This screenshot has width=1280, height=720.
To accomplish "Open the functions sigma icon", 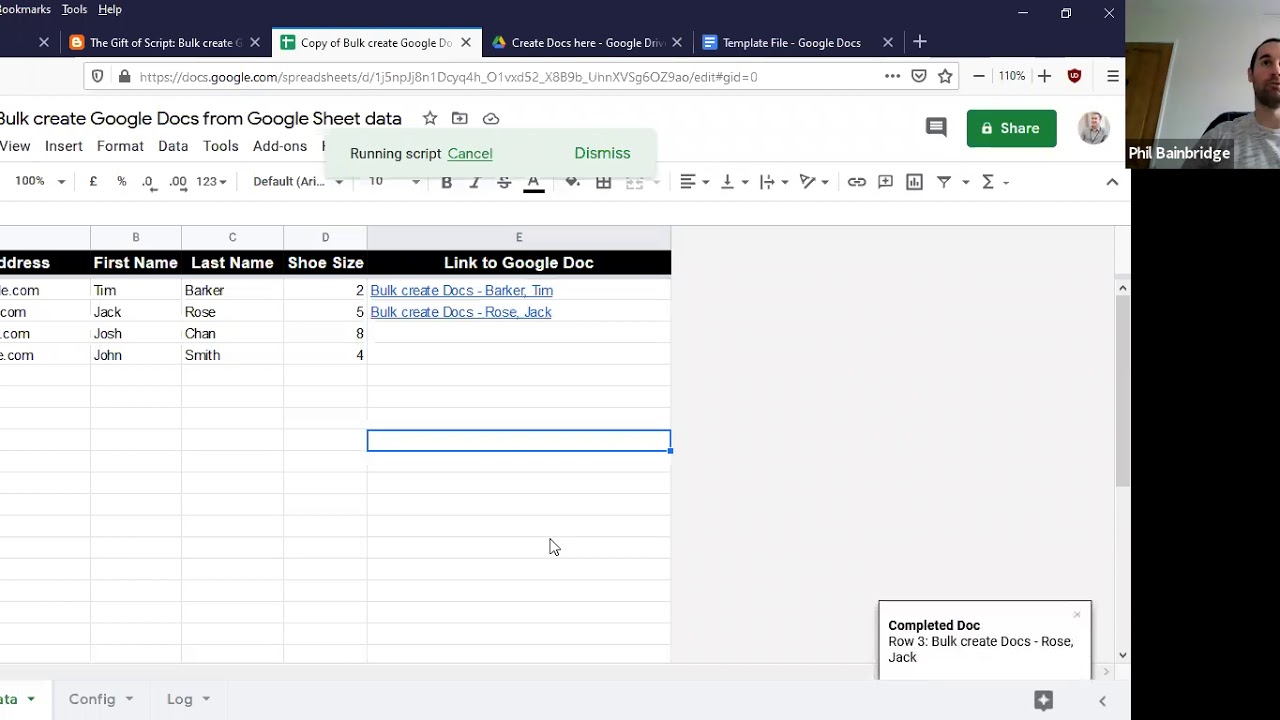I will [988, 182].
